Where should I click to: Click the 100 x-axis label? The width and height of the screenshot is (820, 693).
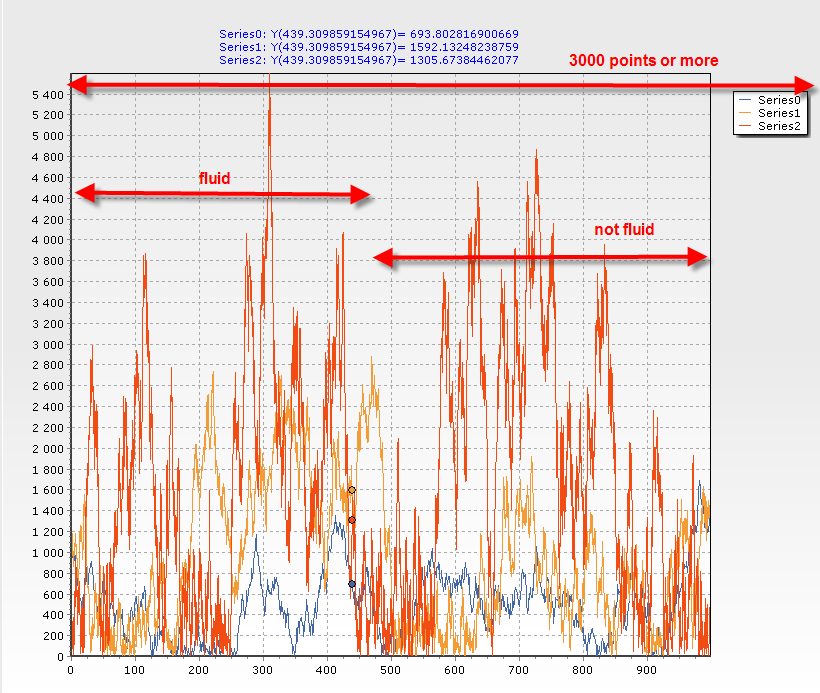[x=134, y=671]
